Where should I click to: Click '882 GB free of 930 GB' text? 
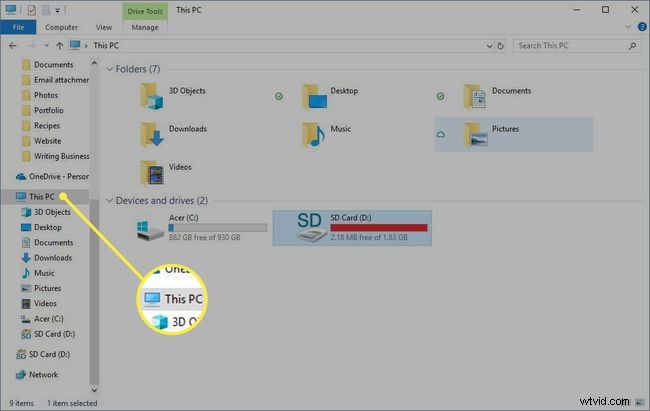(204, 238)
